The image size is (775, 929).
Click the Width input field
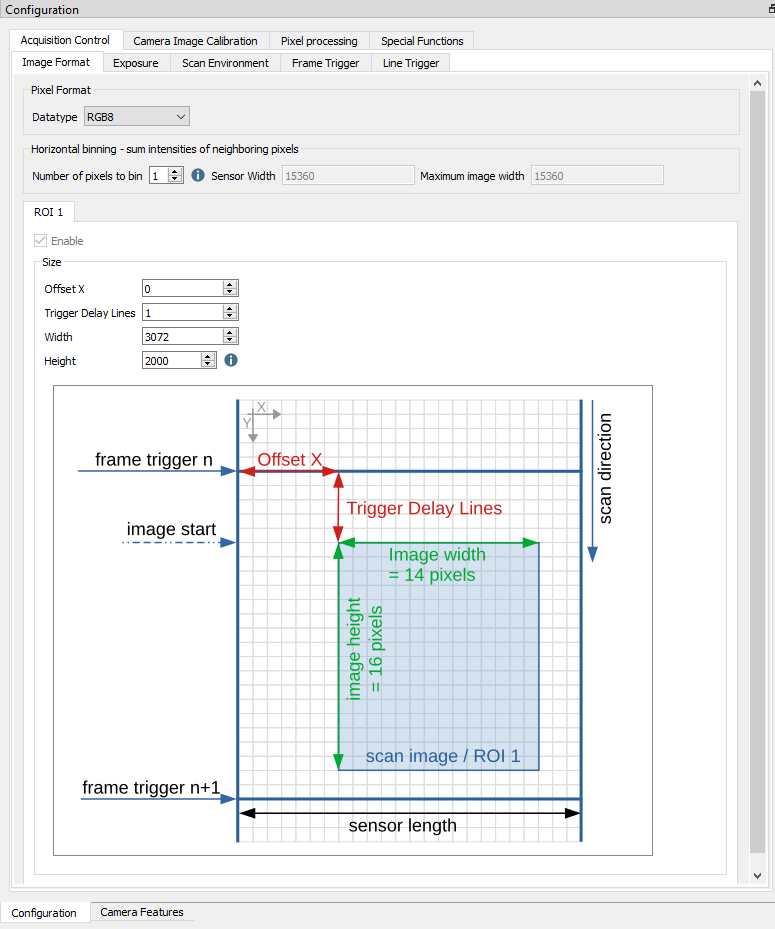(x=182, y=337)
